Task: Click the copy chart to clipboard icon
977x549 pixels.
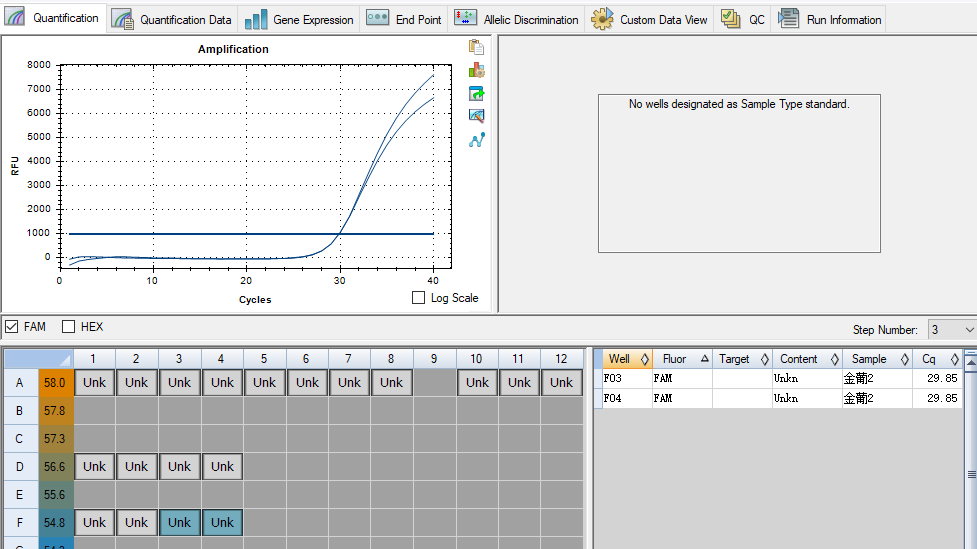Action: (477, 47)
